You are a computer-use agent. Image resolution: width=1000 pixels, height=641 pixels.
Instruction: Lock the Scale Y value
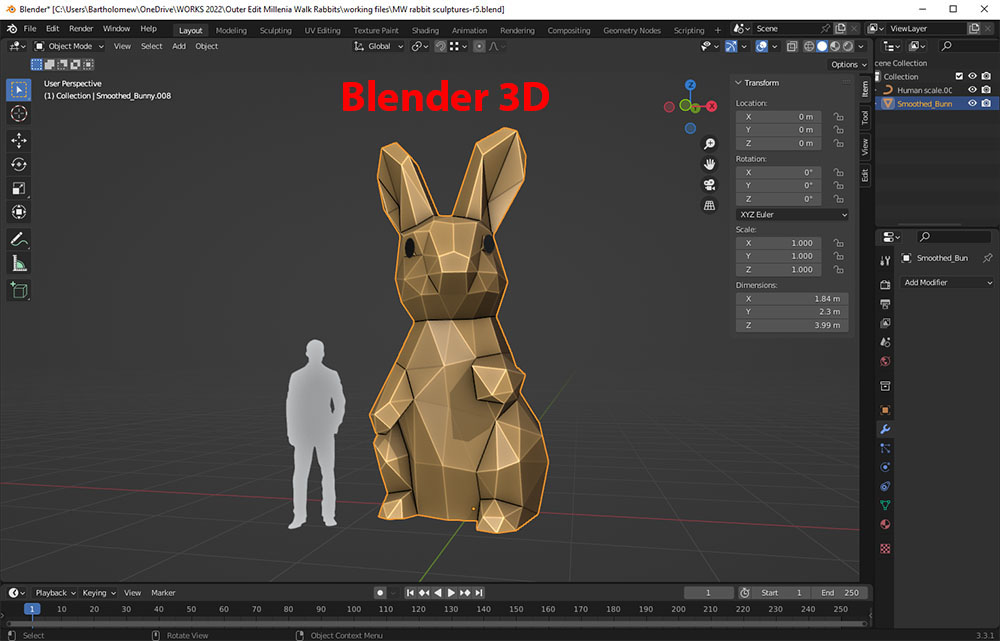[839, 256]
